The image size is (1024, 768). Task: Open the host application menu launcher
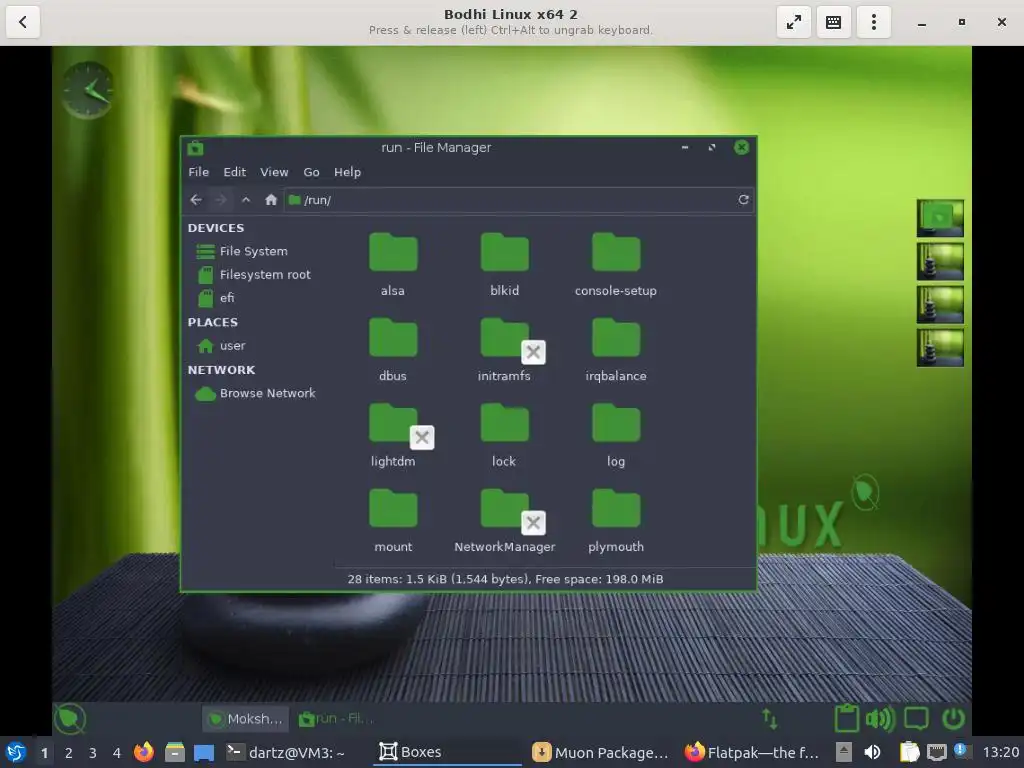tap(16, 752)
